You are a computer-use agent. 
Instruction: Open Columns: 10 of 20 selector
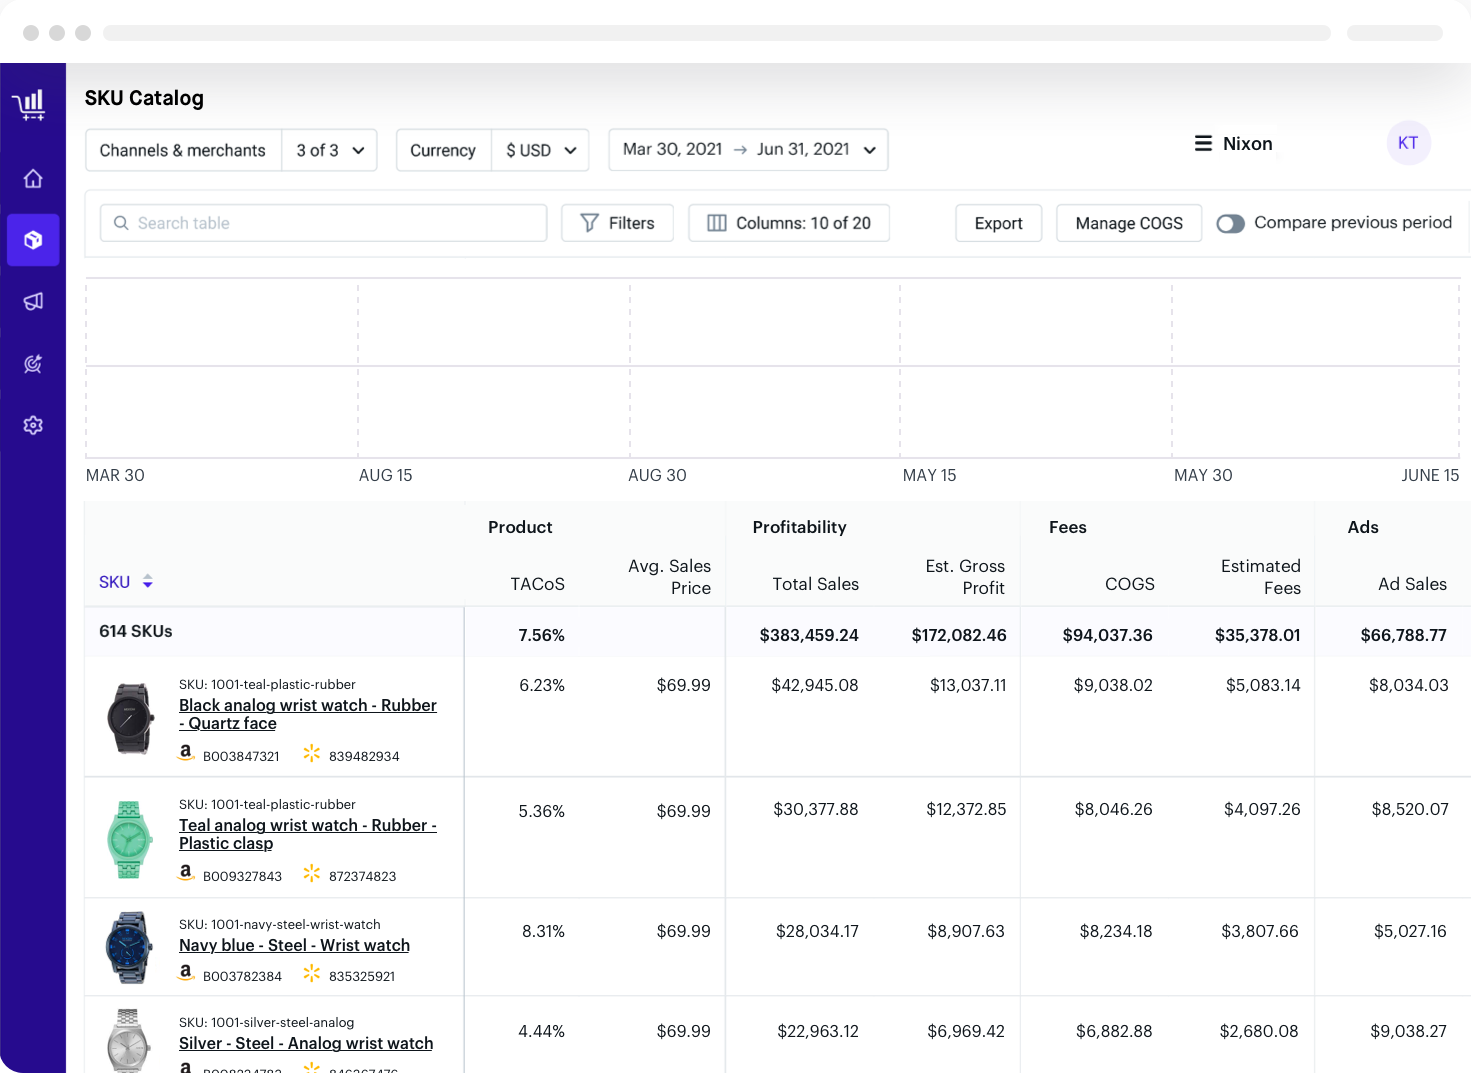point(788,223)
